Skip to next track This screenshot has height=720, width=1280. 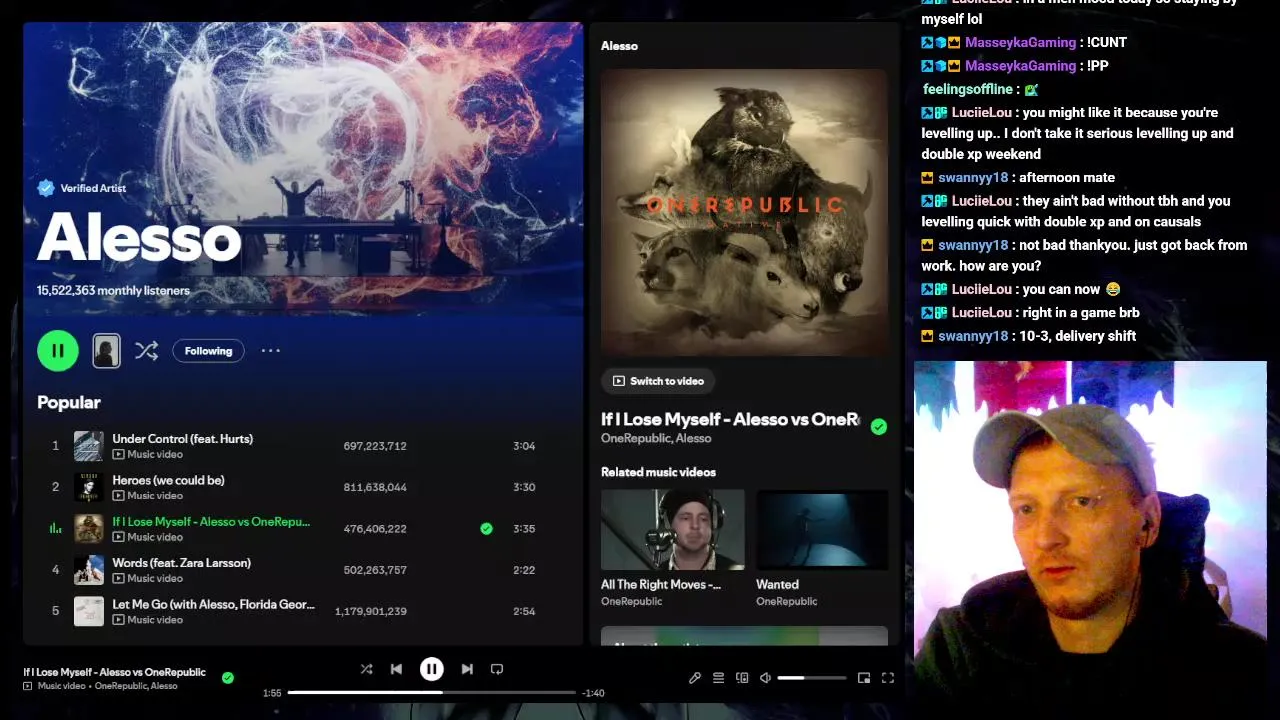click(x=467, y=669)
